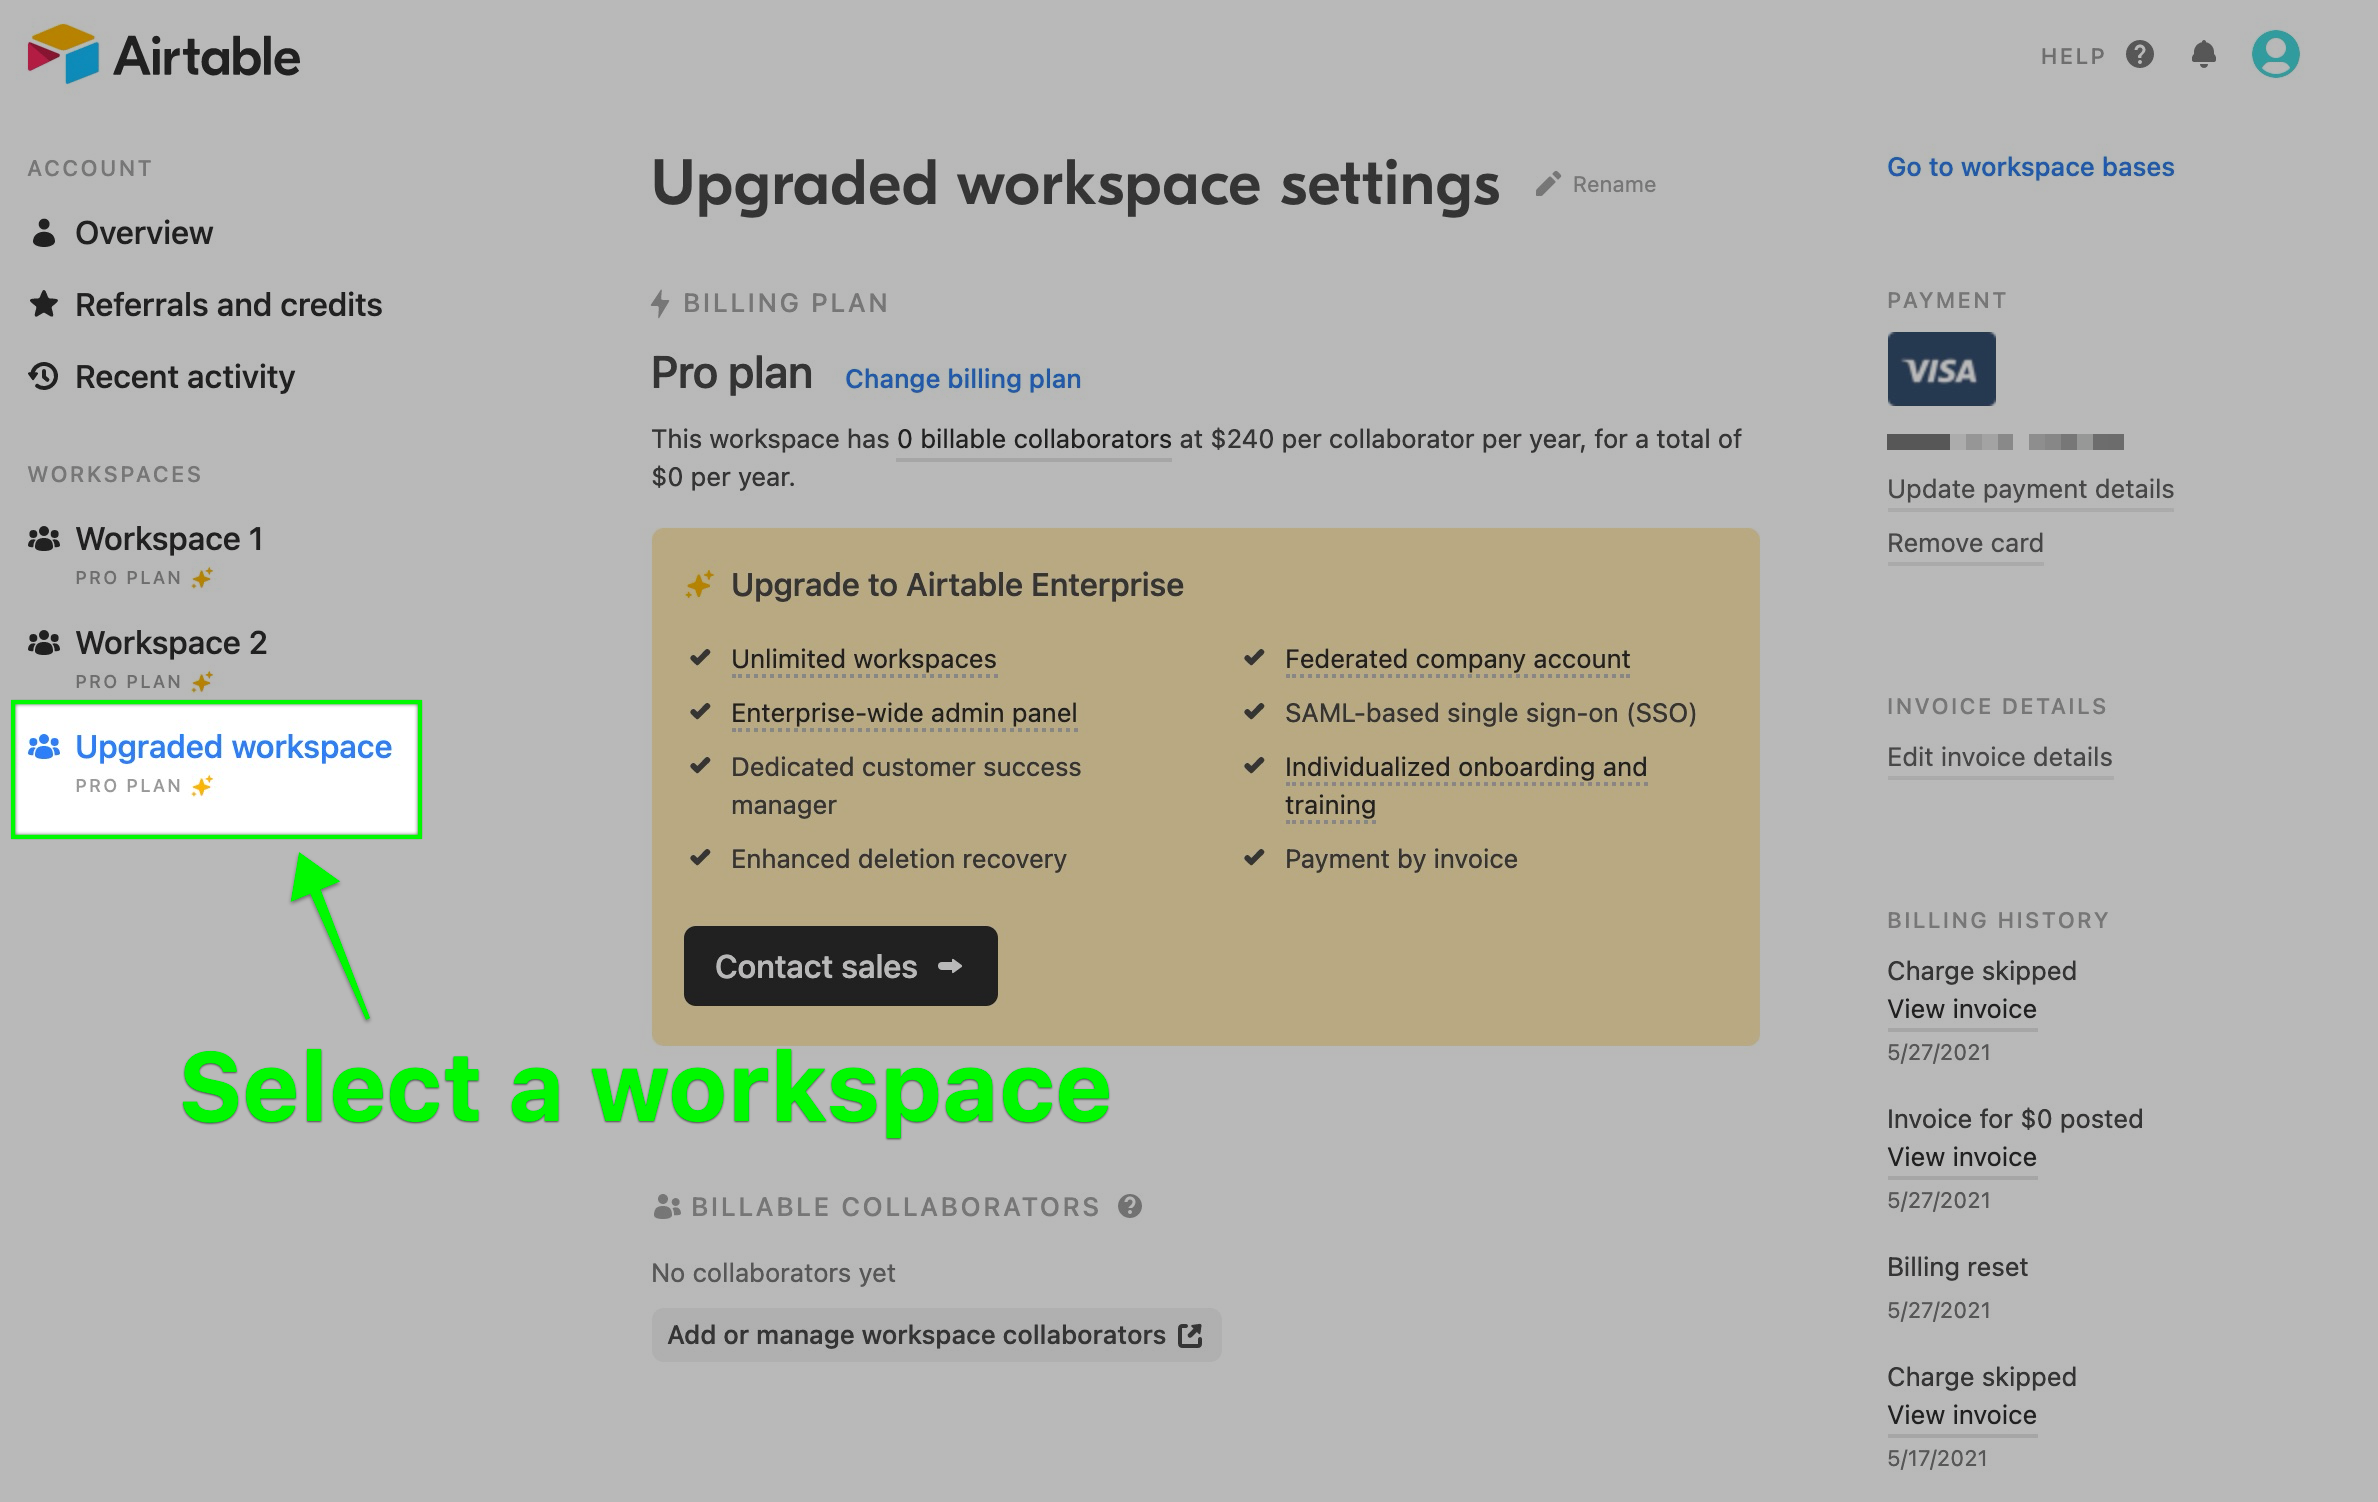Open the Help question mark icon
2378x1502 pixels.
[x=2140, y=55]
